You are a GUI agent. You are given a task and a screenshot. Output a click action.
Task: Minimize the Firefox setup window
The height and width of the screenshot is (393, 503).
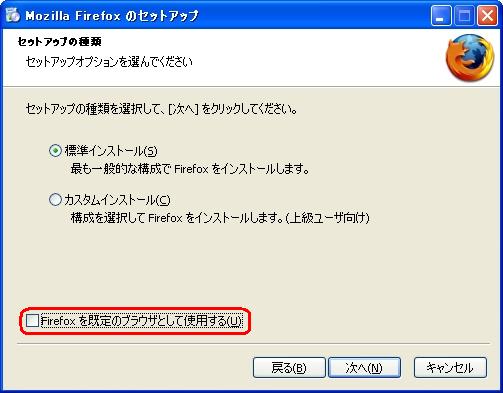pos(441,16)
